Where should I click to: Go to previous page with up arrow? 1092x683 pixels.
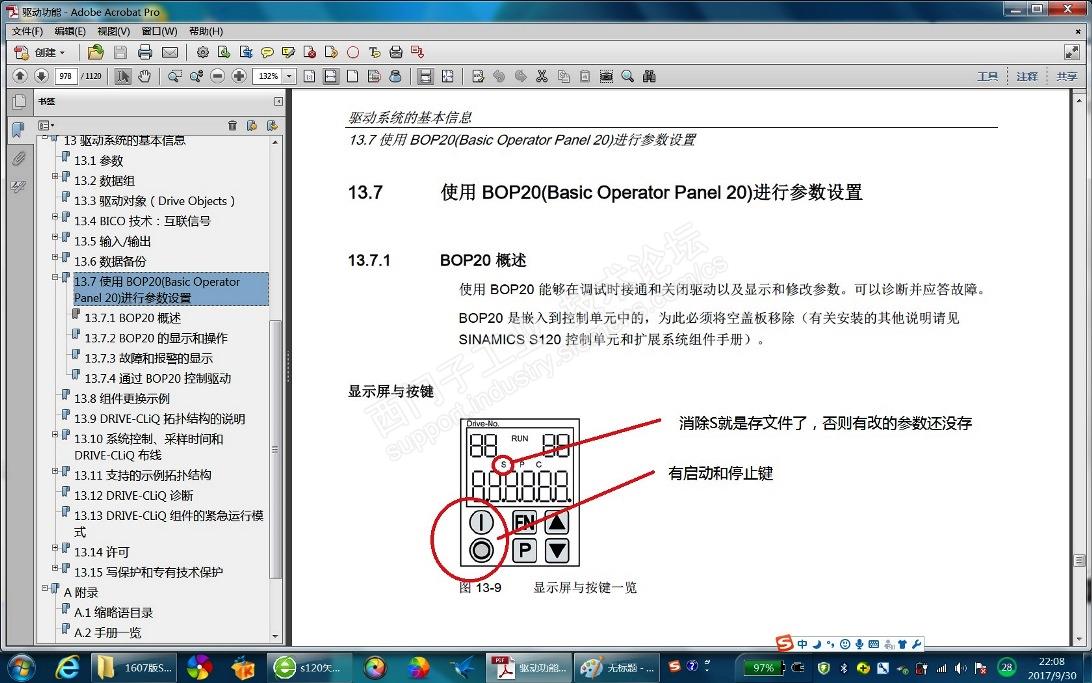coord(20,76)
